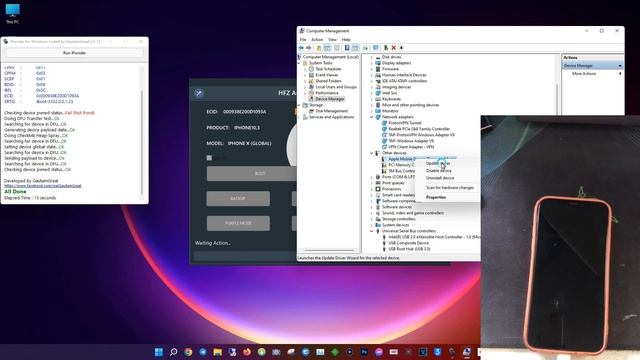
Task: Expand the Keyboards category
Action: 372,99
